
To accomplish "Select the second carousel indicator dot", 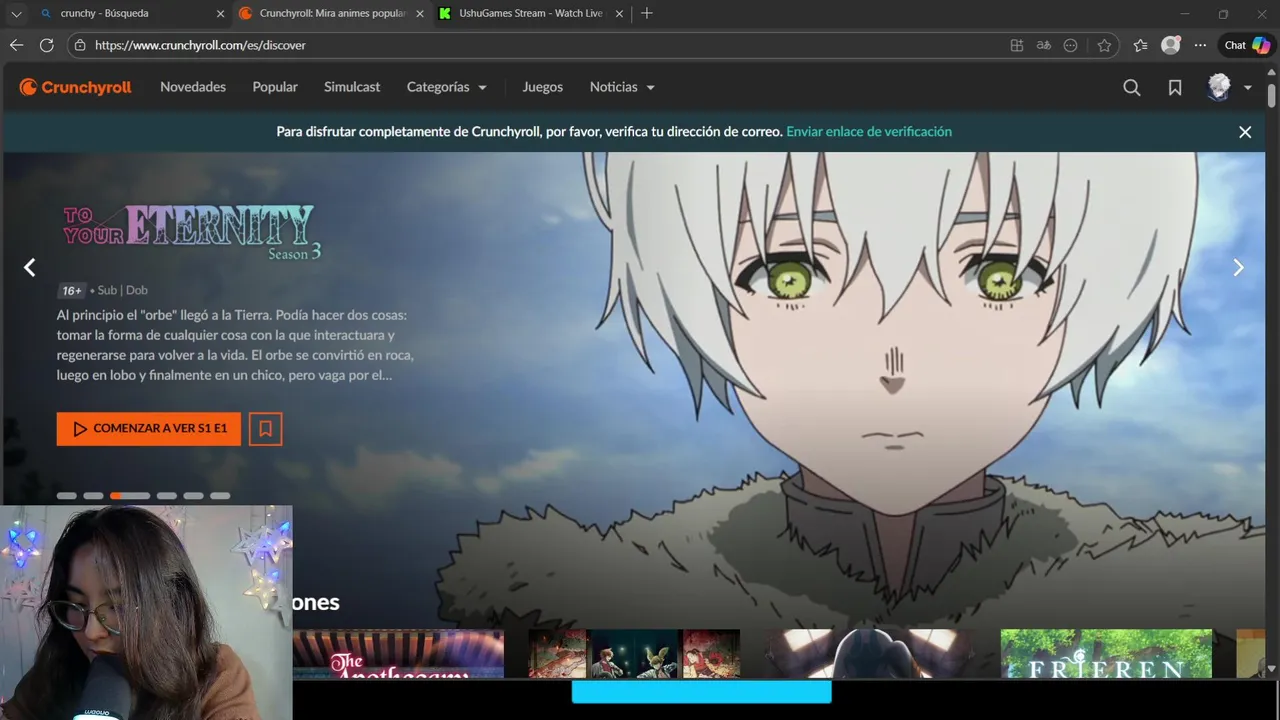I will [x=93, y=496].
